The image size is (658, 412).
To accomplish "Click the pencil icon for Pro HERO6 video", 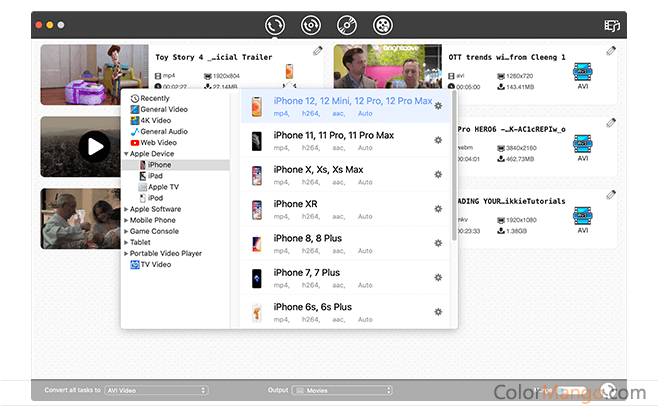I will coord(611,123).
